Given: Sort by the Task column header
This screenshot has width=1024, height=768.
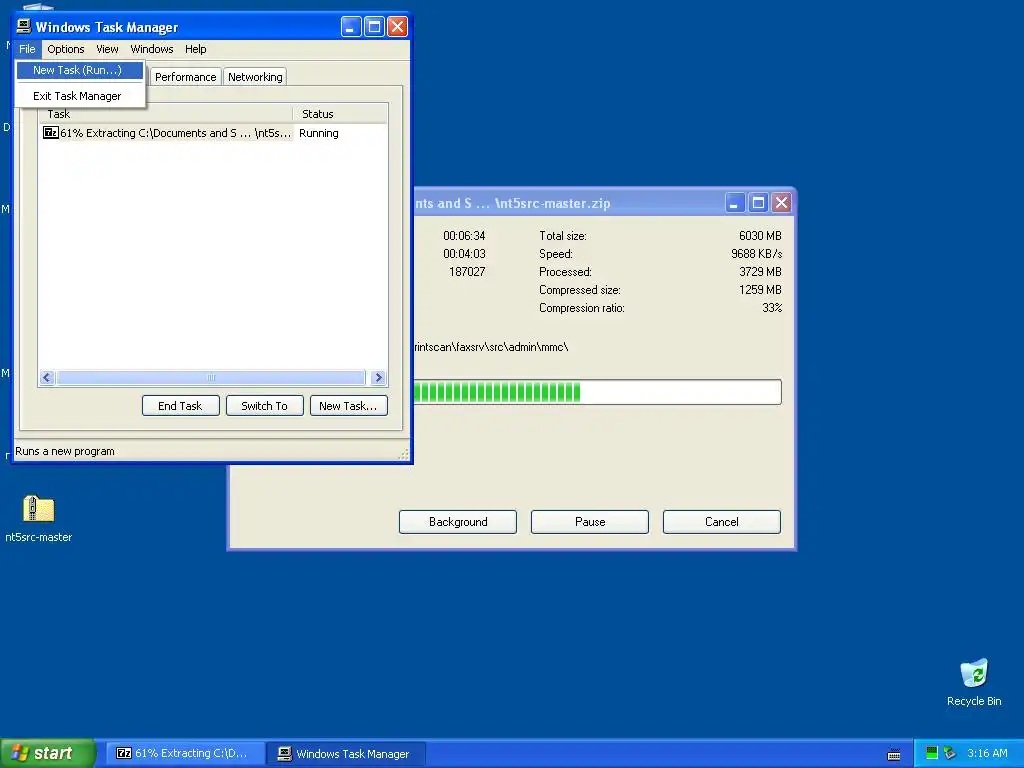Looking at the screenshot, I should (166, 114).
